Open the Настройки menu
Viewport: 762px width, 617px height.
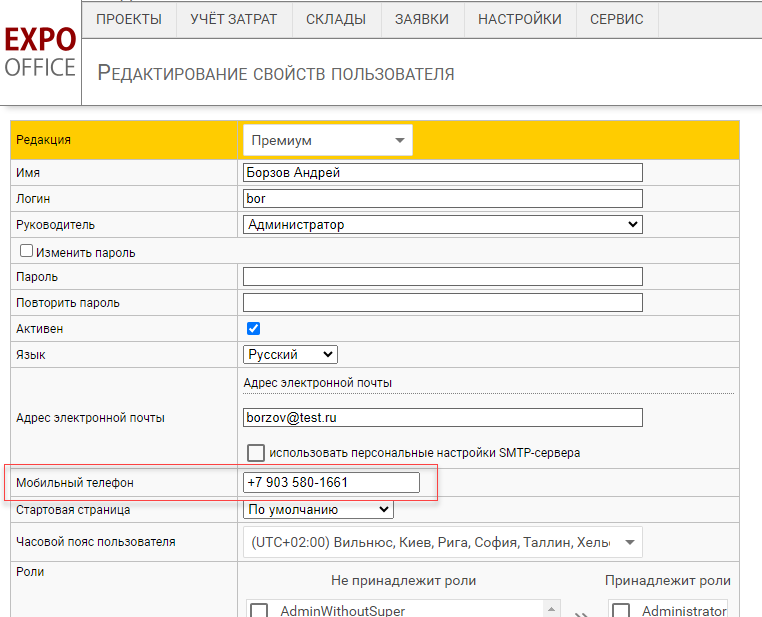pyautogui.click(x=520, y=19)
